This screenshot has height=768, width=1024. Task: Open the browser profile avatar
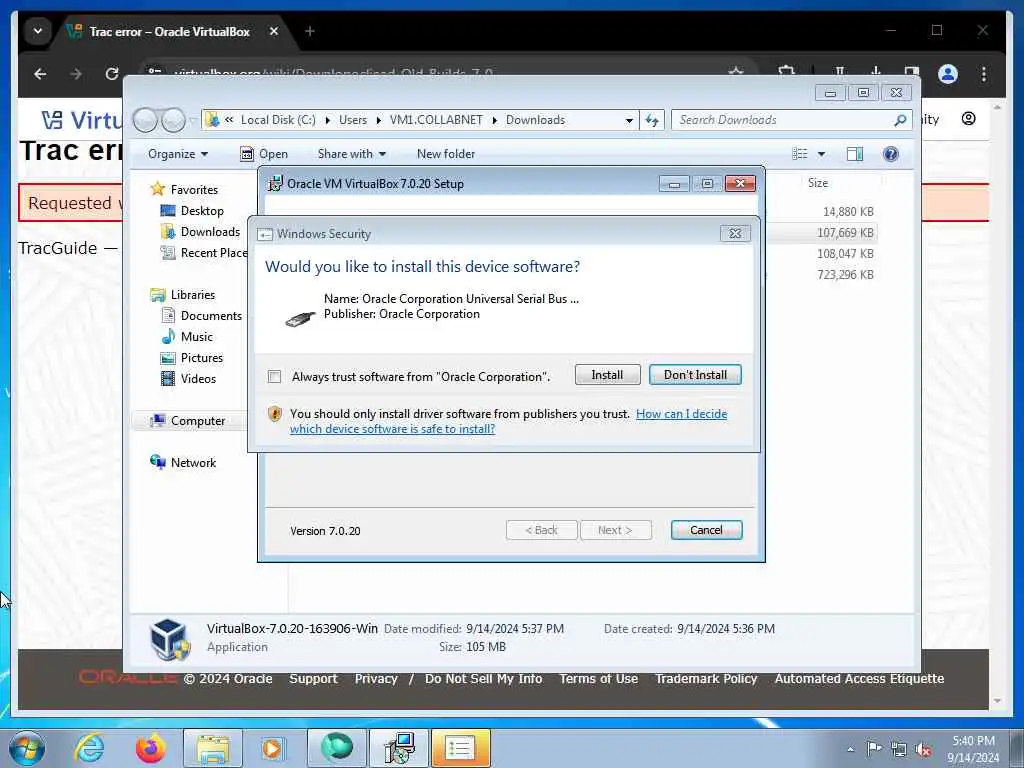click(948, 74)
